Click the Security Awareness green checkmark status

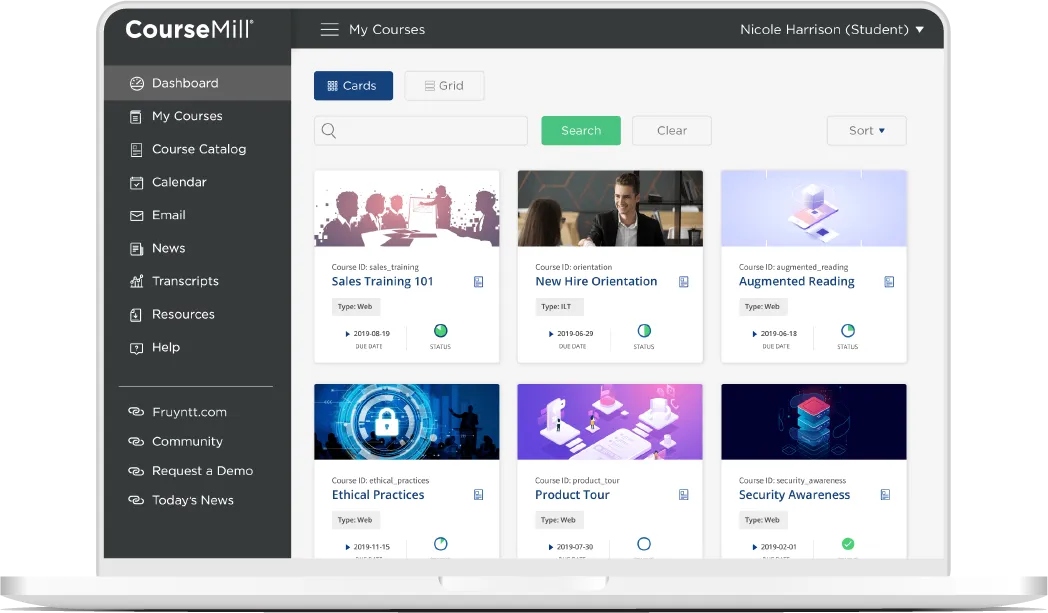click(x=847, y=543)
